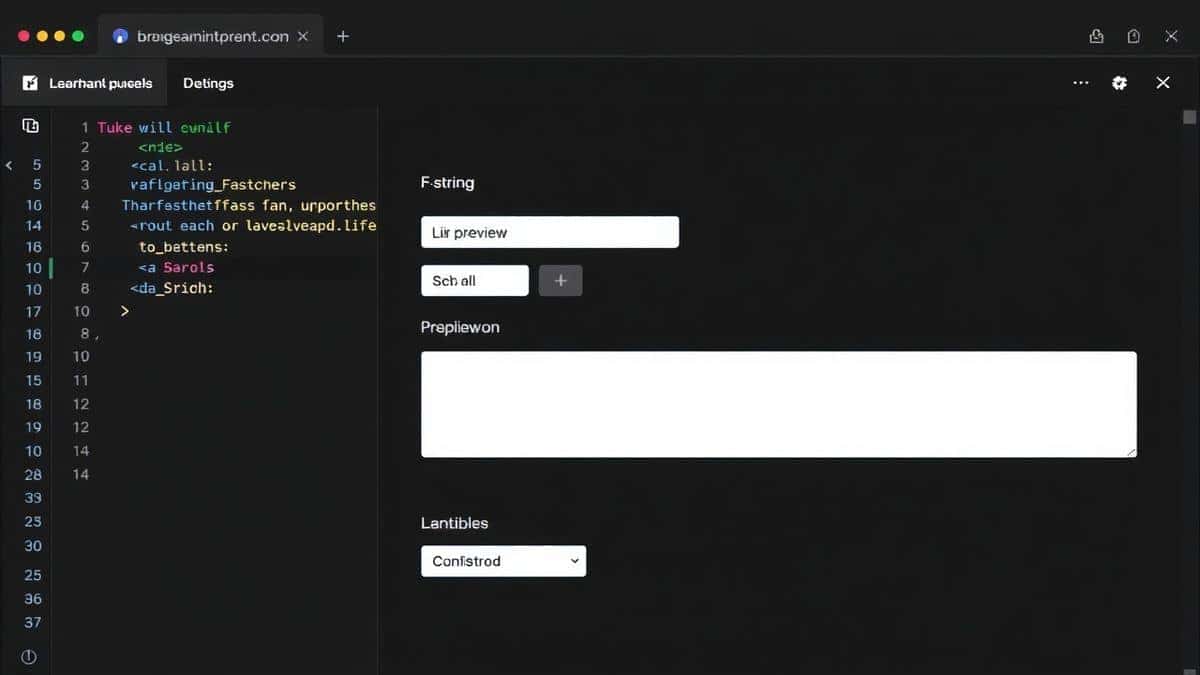Click the left chevron beside line 5
The width and height of the screenshot is (1200, 675).
9,164
